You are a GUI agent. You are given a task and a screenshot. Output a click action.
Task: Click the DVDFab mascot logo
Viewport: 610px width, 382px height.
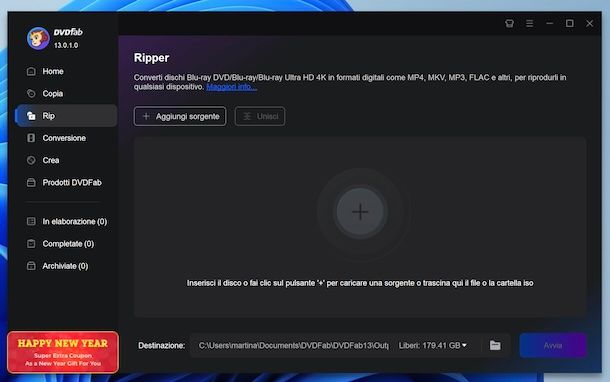(38, 39)
